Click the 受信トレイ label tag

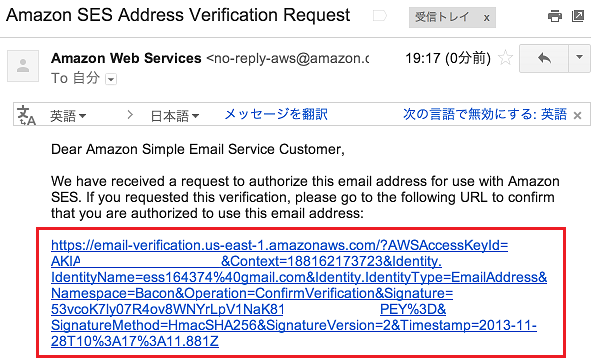pyautogui.click(x=442, y=17)
